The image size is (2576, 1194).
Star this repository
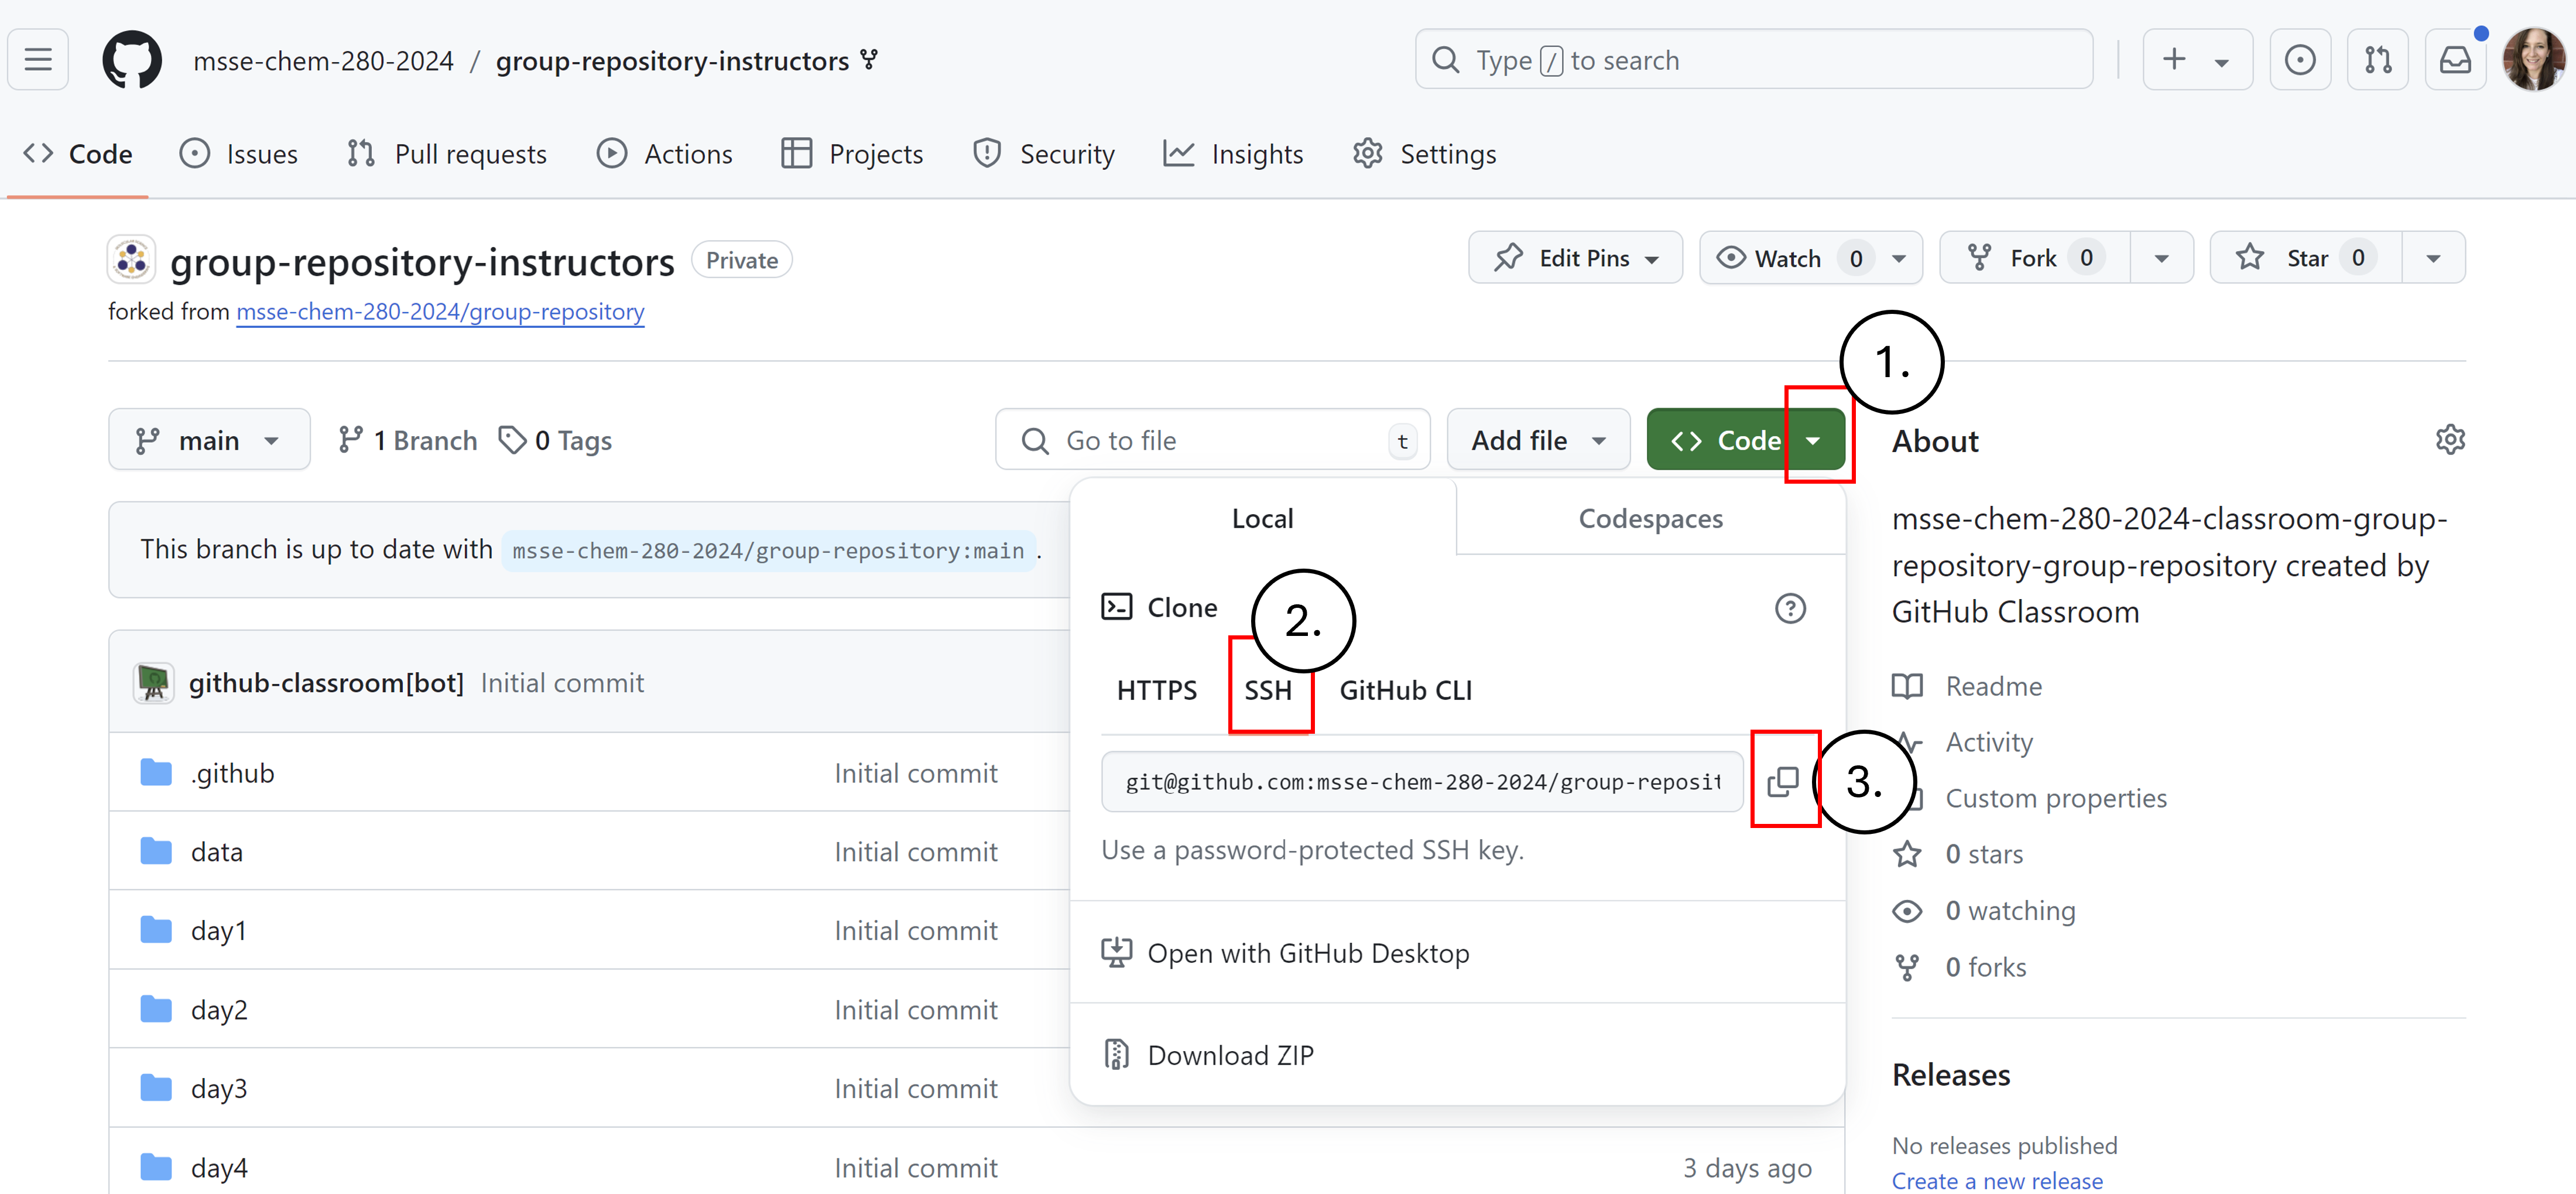point(2306,258)
